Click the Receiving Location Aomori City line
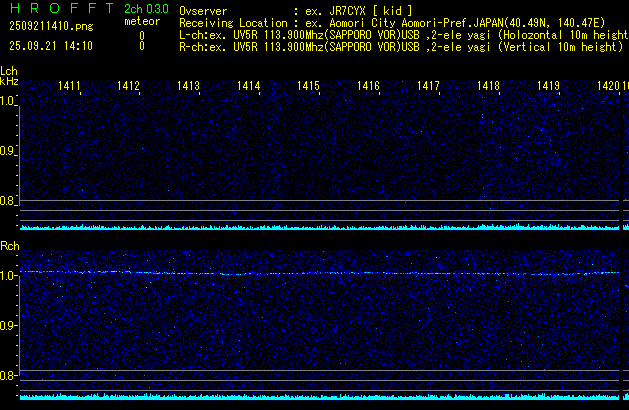The image size is (629, 410). 390,21
